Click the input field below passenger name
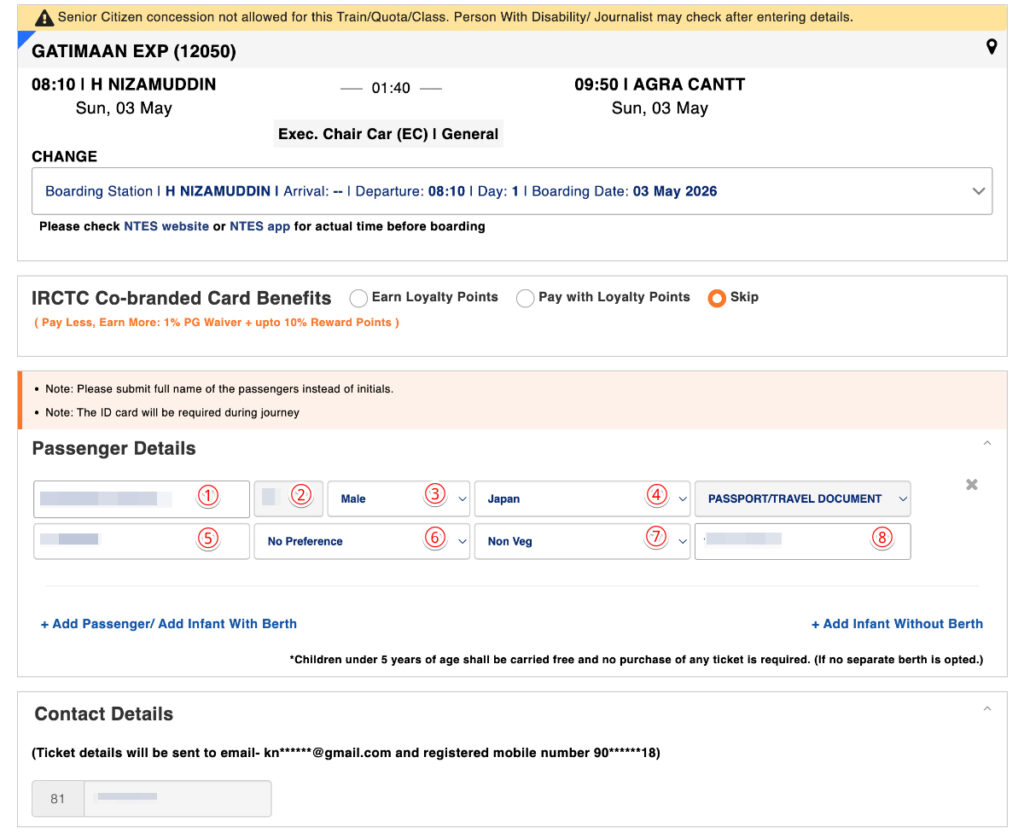Screen dimensions: 1024x839 141,541
